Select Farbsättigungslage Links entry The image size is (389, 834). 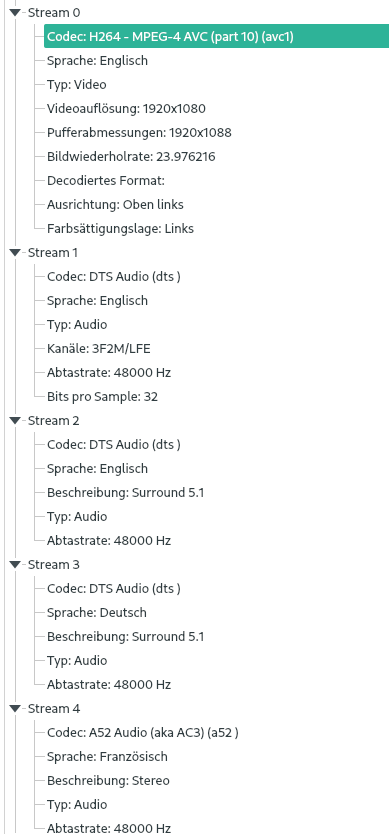(x=120, y=229)
